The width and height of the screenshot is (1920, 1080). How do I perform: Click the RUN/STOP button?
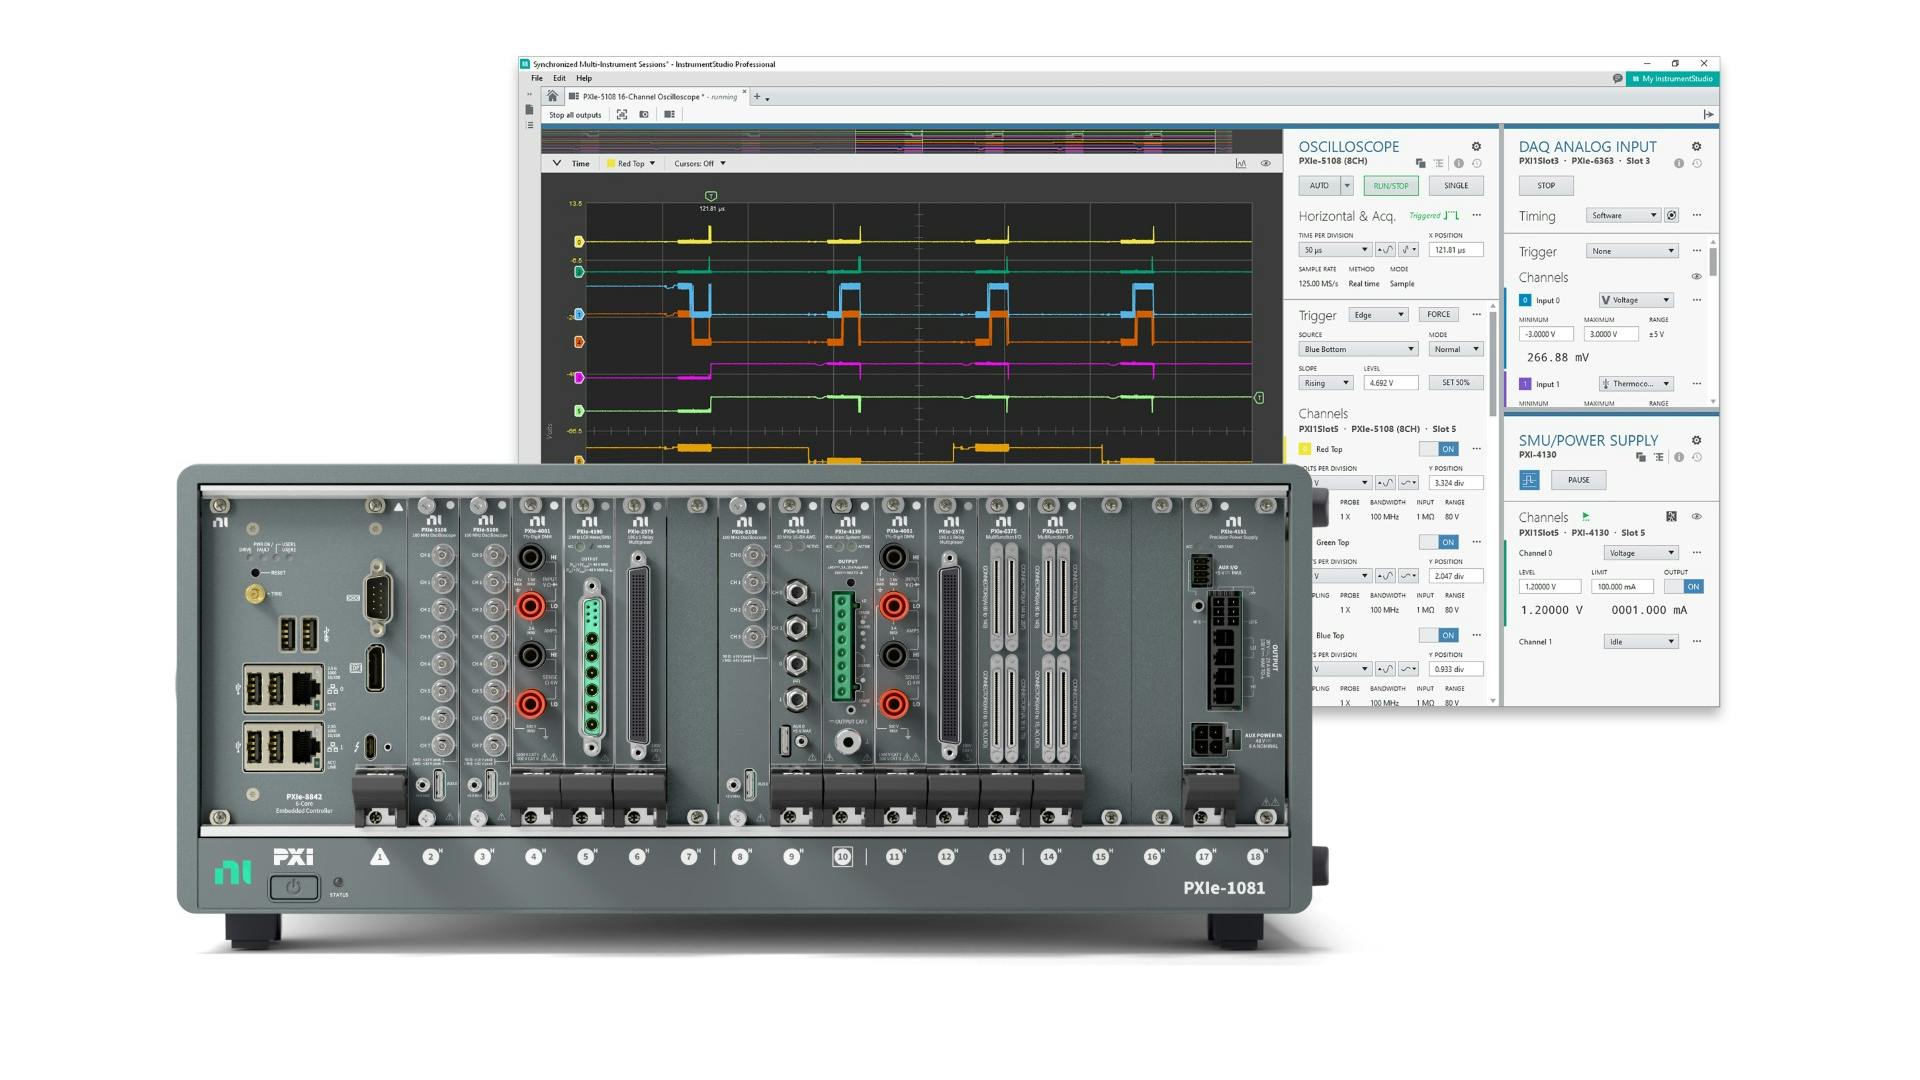[1390, 185]
